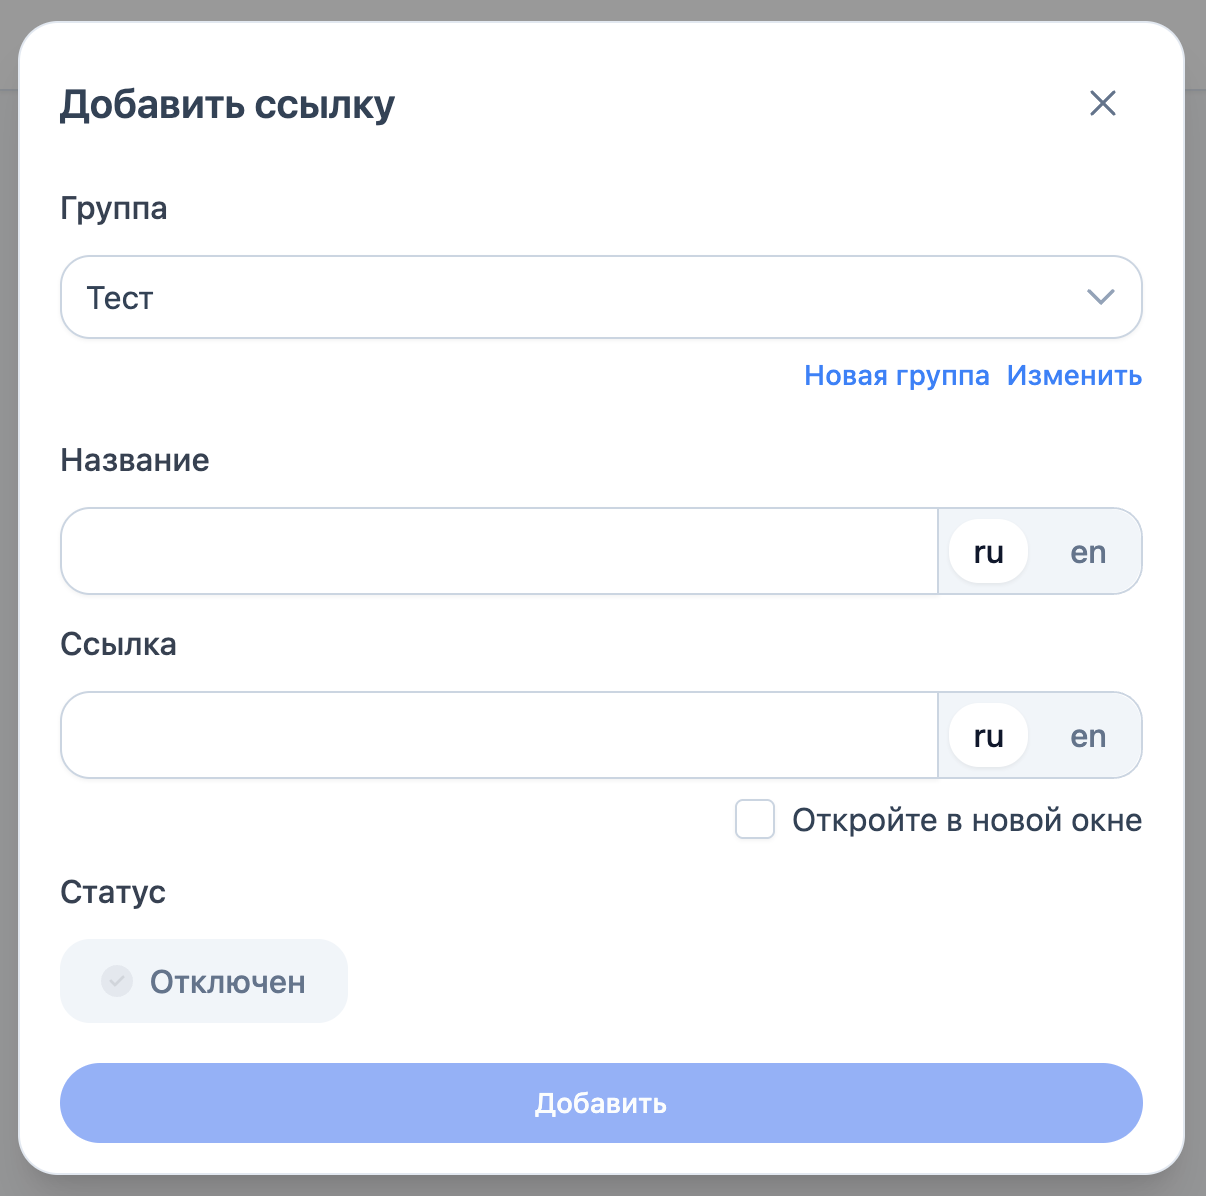Toggle the Отключен status switch
Screen dimensions: 1206x1196
coord(204,981)
